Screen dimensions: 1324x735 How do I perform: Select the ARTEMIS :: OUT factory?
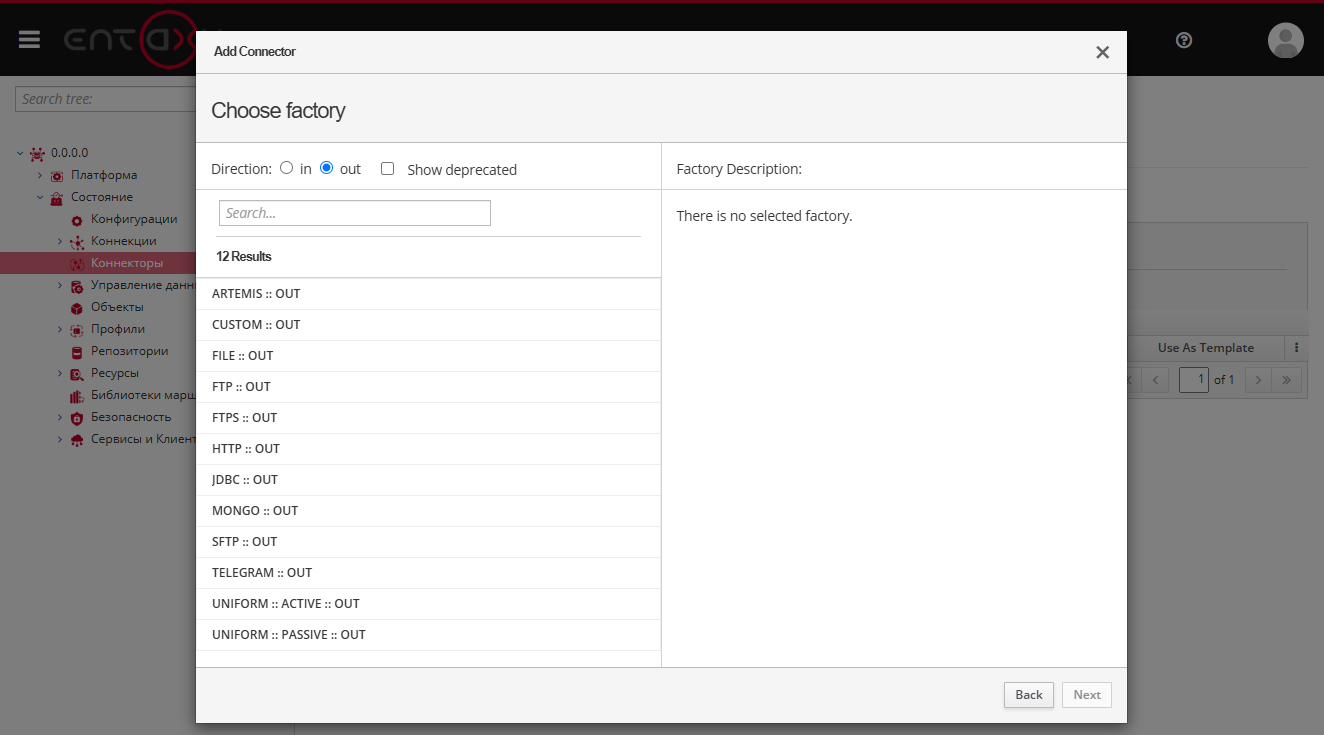256,294
